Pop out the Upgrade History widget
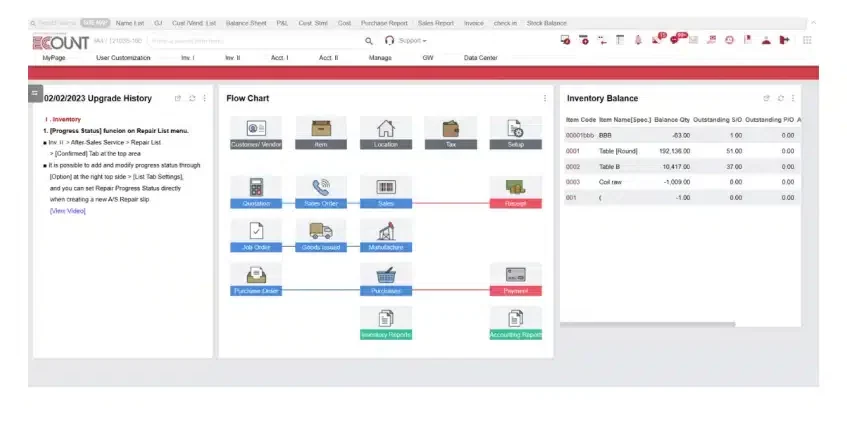The image size is (847, 432). (x=178, y=98)
